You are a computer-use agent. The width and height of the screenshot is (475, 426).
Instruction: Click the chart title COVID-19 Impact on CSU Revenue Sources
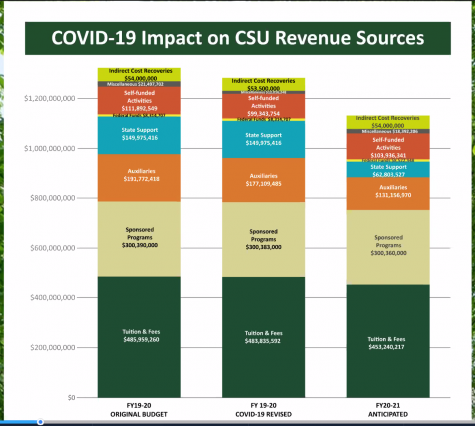(x=238, y=38)
